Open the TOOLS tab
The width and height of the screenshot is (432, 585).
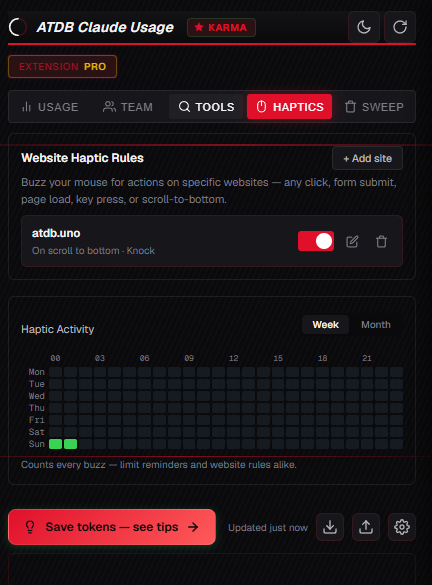[x=206, y=107]
